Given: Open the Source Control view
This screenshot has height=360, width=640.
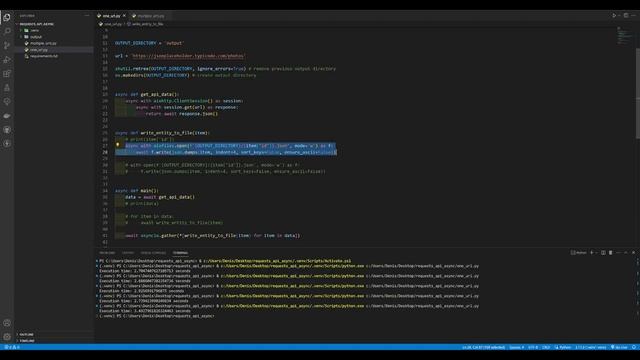Looking at the screenshot, I should point(7,45).
